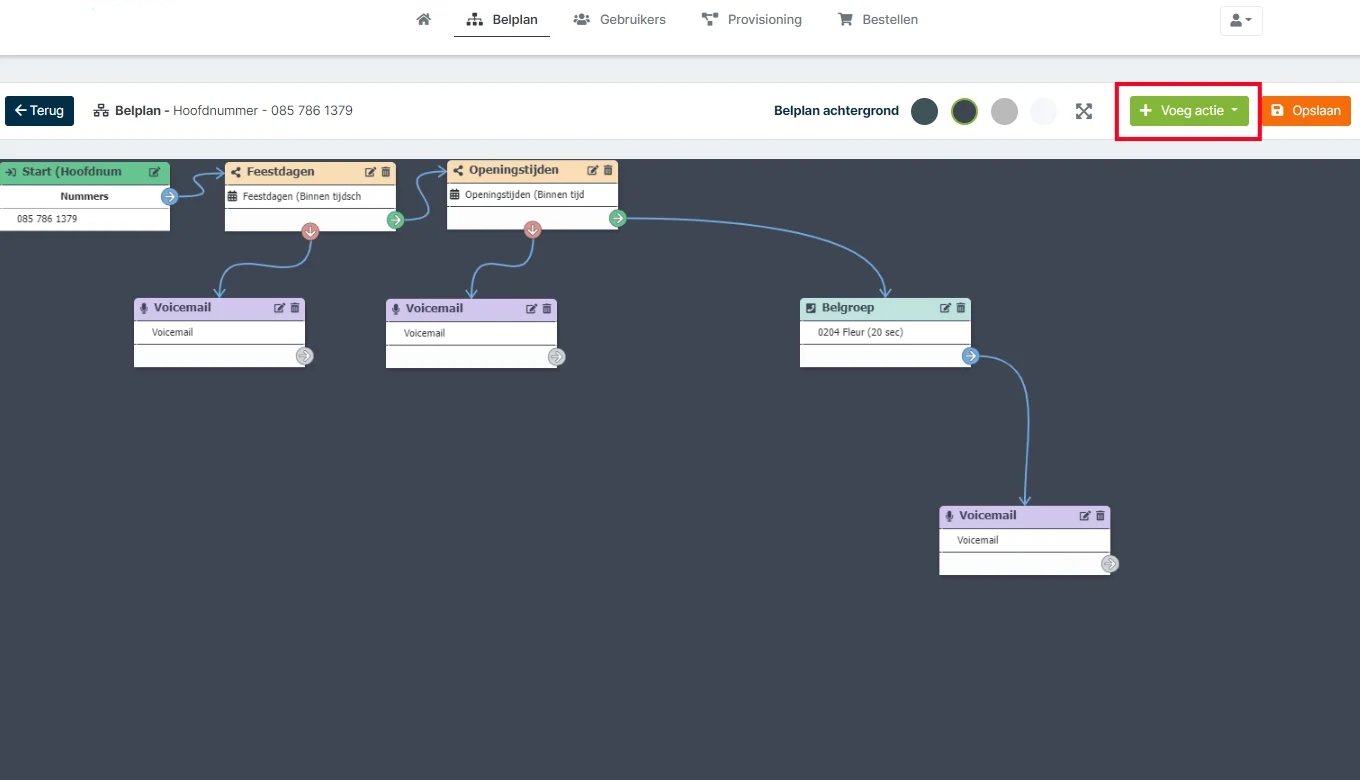
Task: Delete the Voicemail node linked from Belgroep
Action: pyautogui.click(x=1101, y=516)
